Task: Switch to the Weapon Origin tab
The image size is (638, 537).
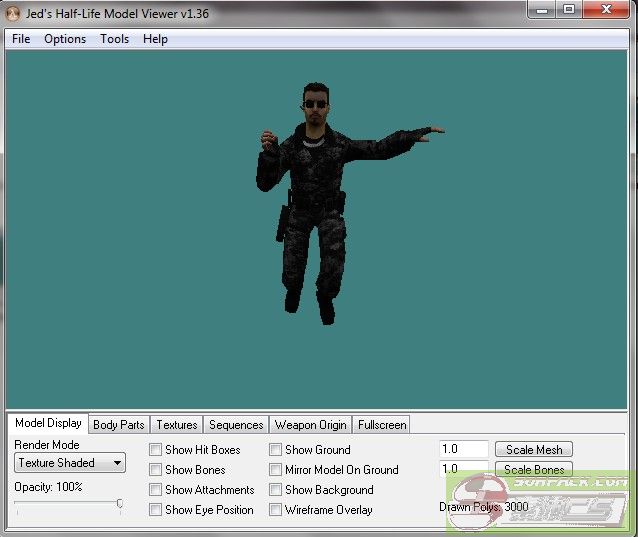Action: point(311,425)
